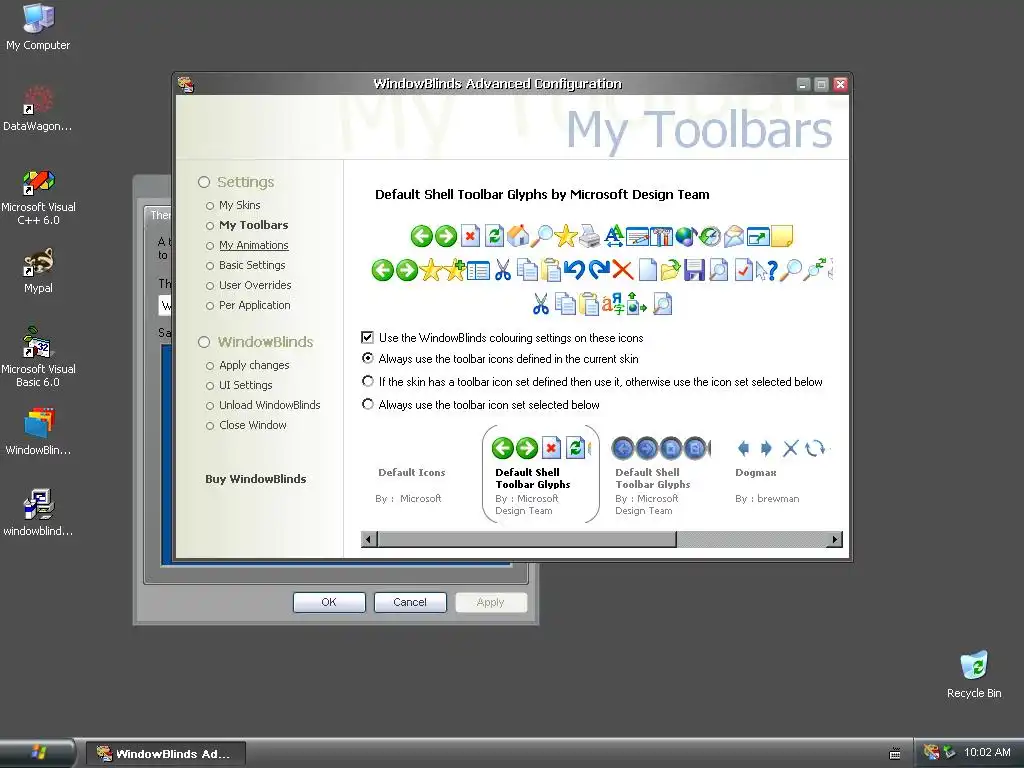1024x768 pixels.
Task: Click the horizontal scrollbar thumb
Action: point(527,539)
